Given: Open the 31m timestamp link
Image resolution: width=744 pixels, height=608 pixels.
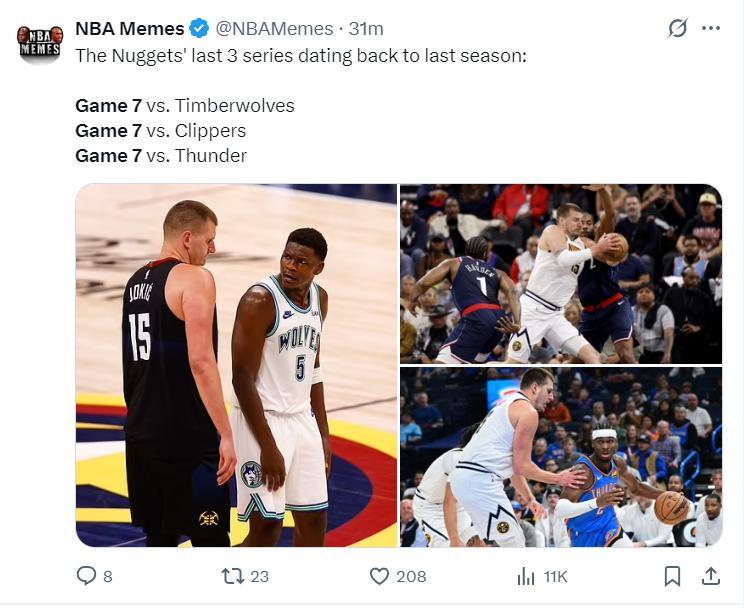Looking at the screenshot, I should [x=366, y=28].
